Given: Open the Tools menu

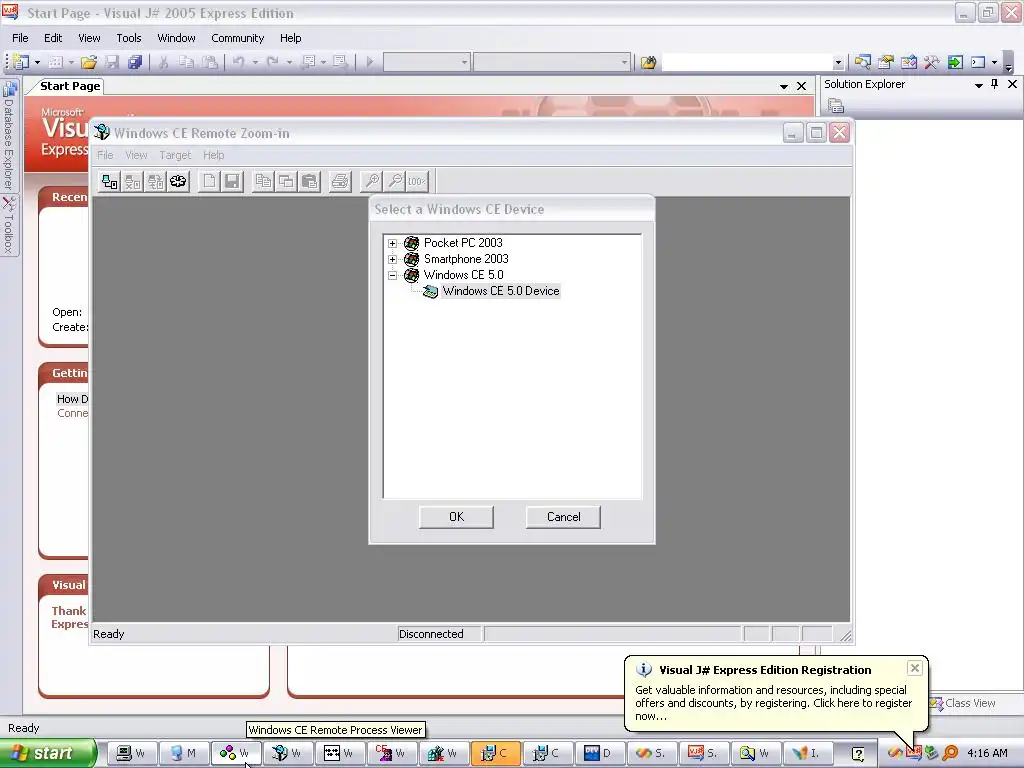Looking at the screenshot, I should (x=129, y=38).
